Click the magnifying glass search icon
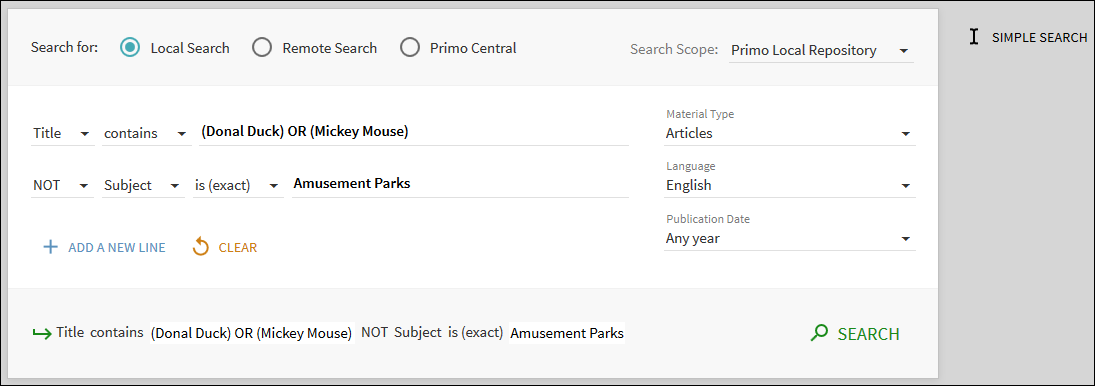The image size is (1095, 386). pyautogui.click(x=818, y=333)
